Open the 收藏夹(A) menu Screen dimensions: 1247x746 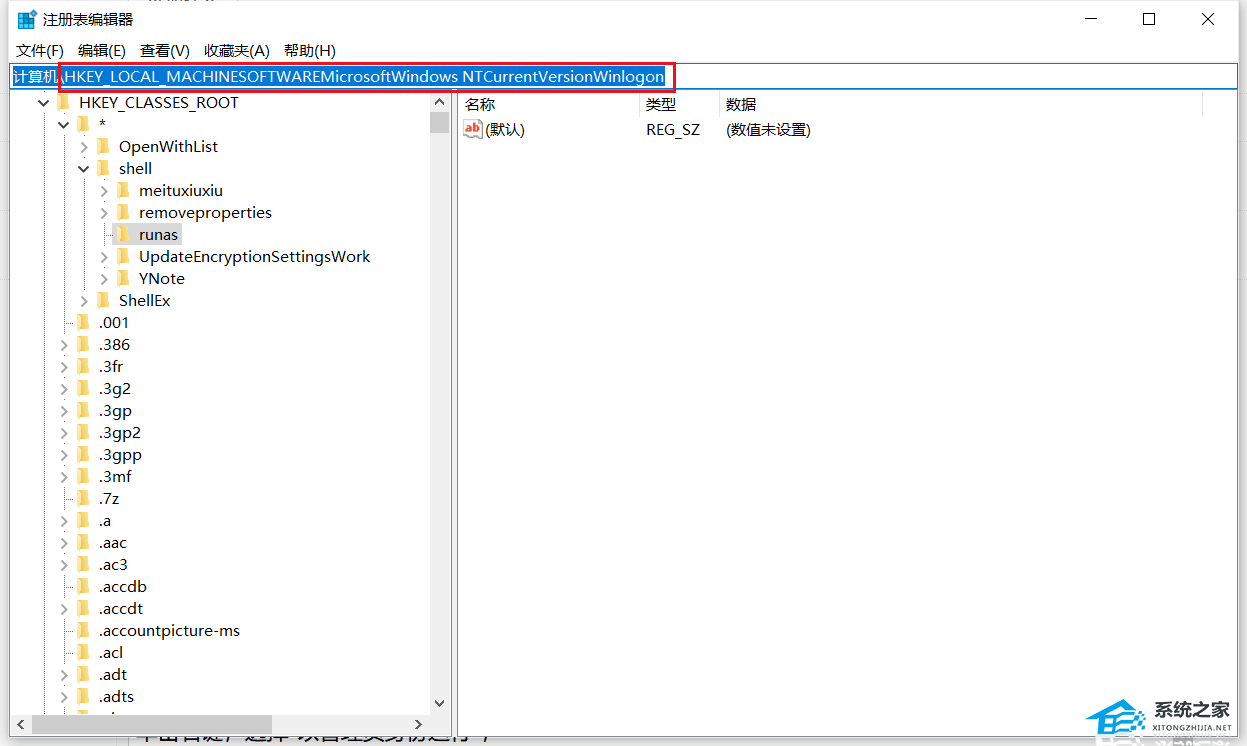point(237,51)
